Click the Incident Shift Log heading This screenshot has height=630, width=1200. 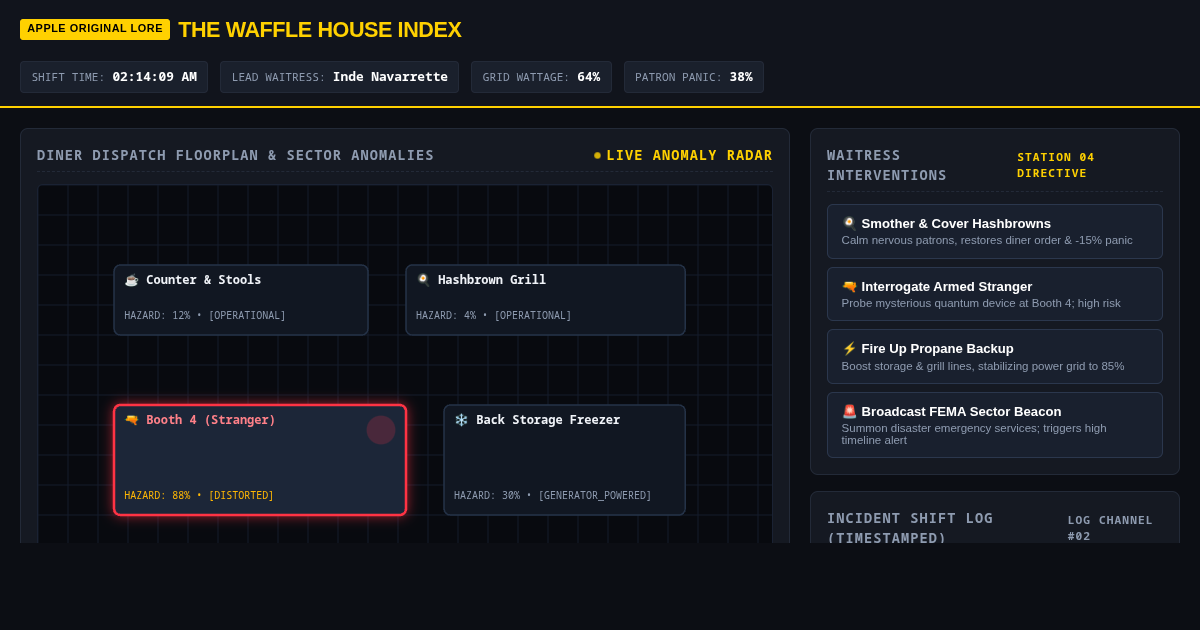(x=910, y=527)
